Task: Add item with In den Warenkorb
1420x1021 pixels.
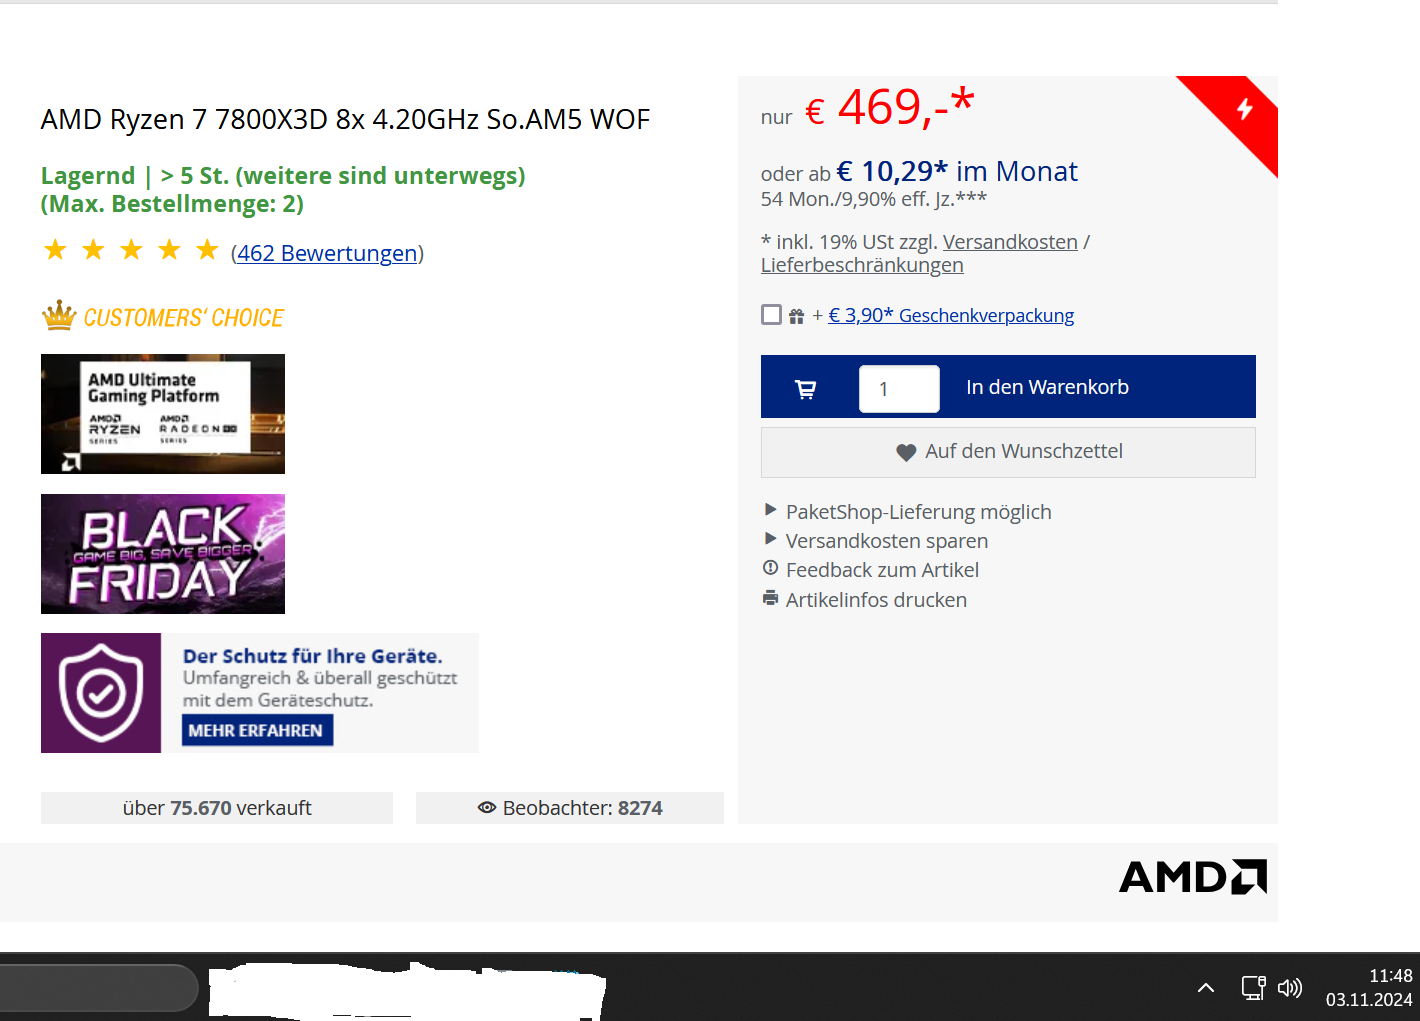Action: coord(1047,387)
